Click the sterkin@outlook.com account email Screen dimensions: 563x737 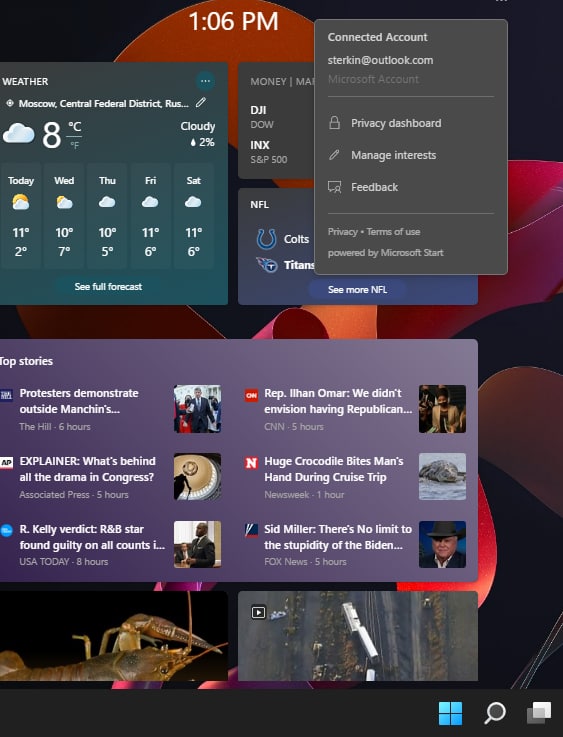click(380, 60)
